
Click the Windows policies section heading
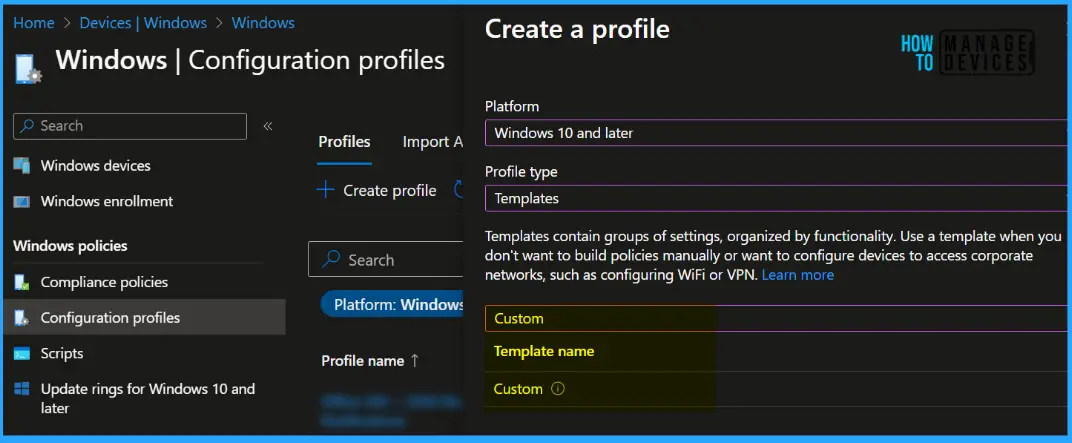pos(70,245)
